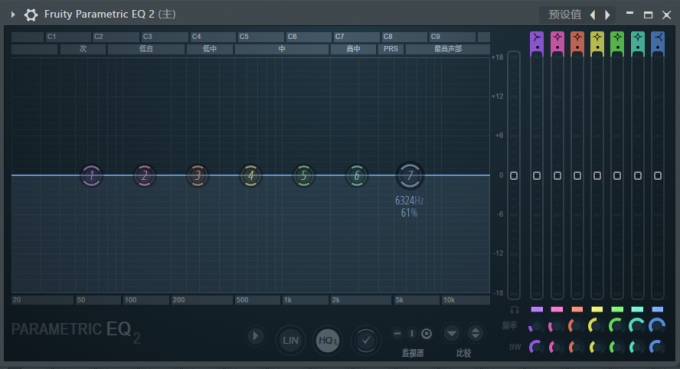Screen dimensions: 680x369
Task: Open the options arrow left of LIN
Action: [255, 336]
